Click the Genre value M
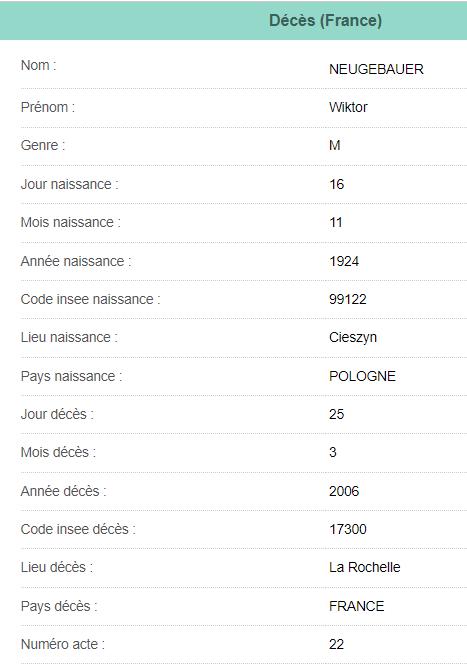This screenshot has height=667, width=467. pos(334,145)
